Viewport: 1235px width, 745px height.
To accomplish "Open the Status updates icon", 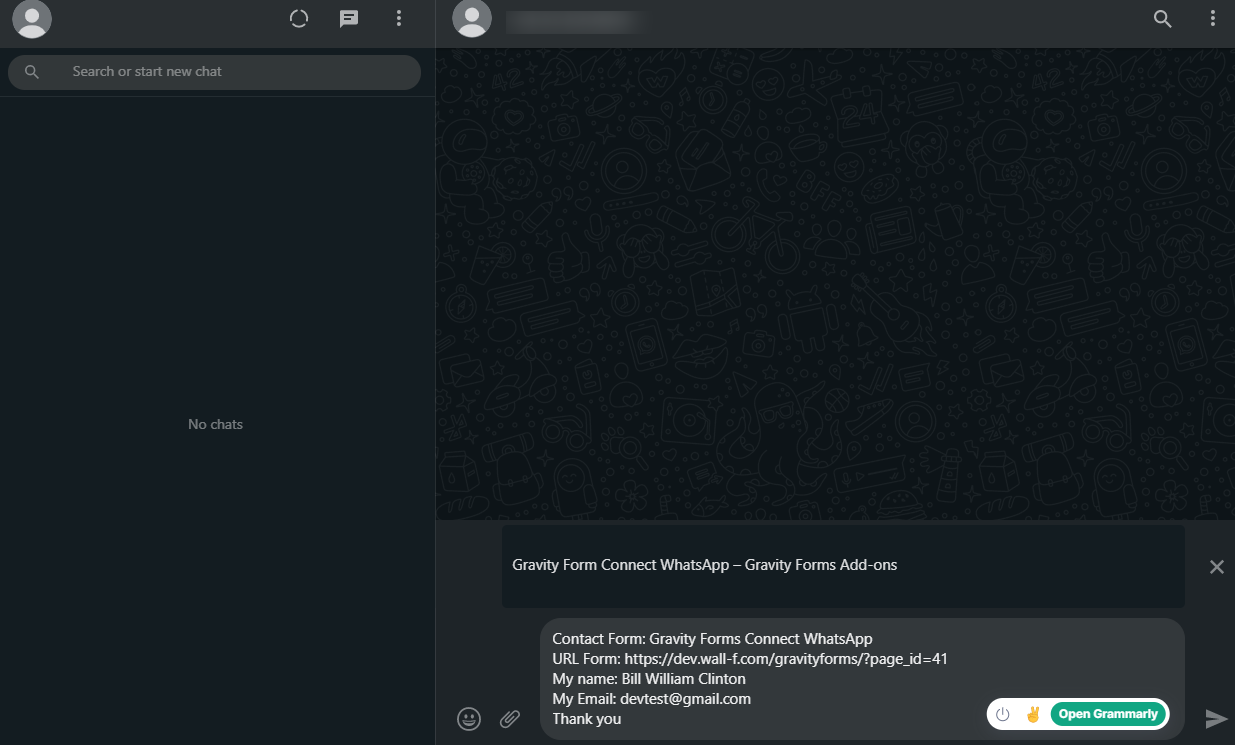I will click(x=298, y=19).
